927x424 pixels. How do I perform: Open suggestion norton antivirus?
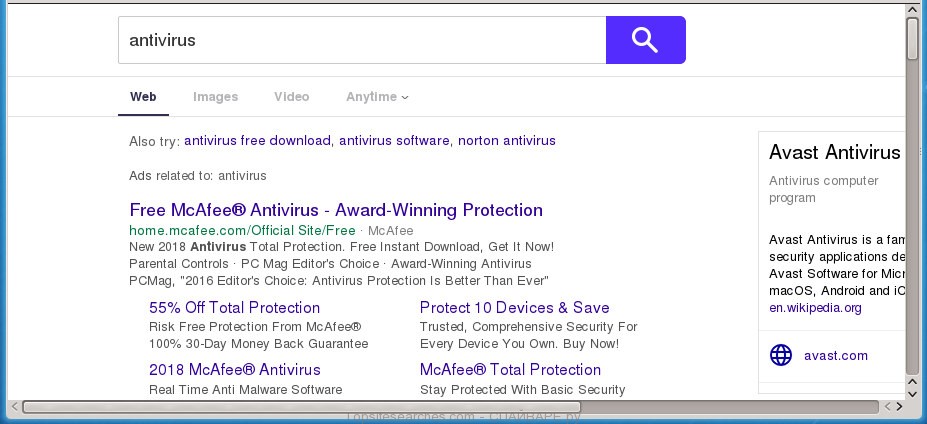(x=507, y=141)
